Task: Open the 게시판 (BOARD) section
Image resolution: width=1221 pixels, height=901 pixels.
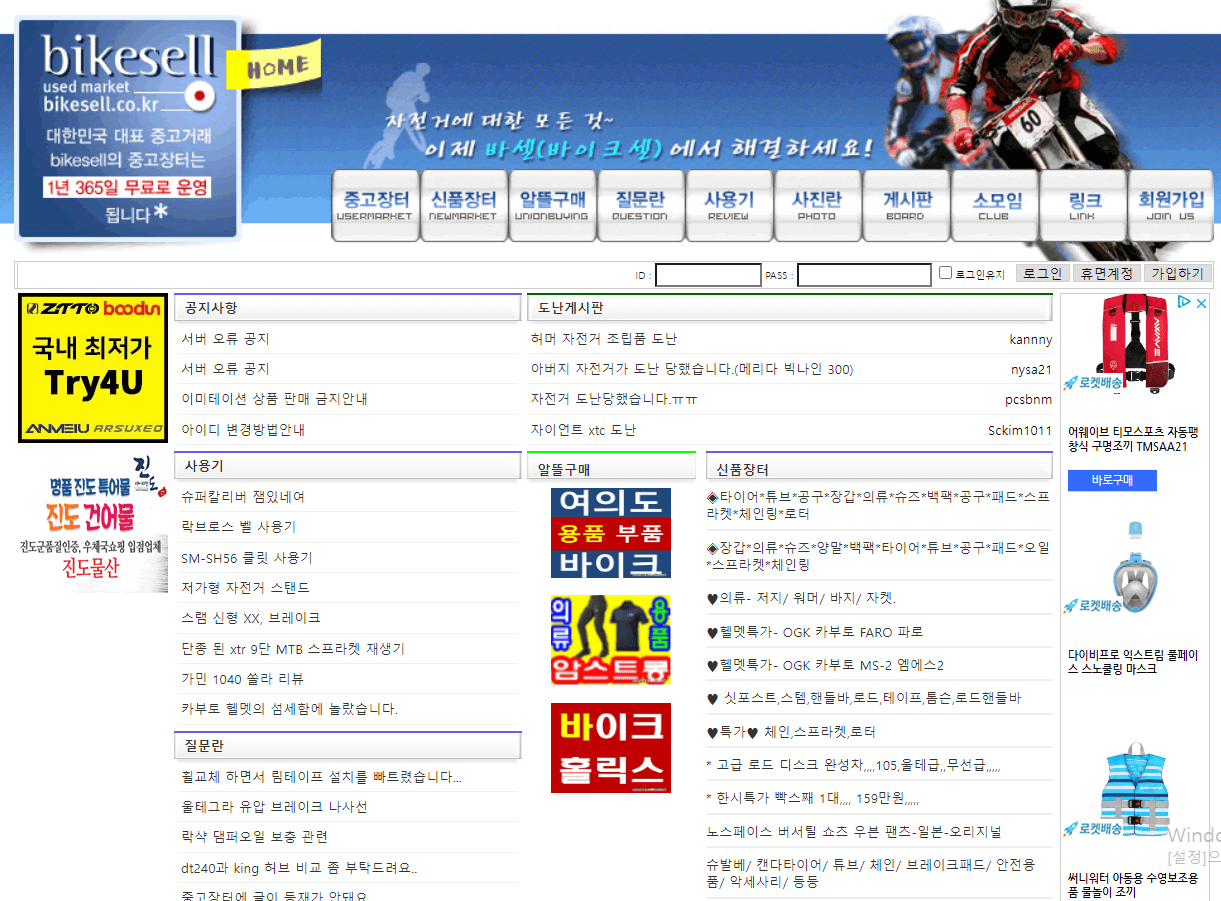Action: pyautogui.click(x=905, y=205)
